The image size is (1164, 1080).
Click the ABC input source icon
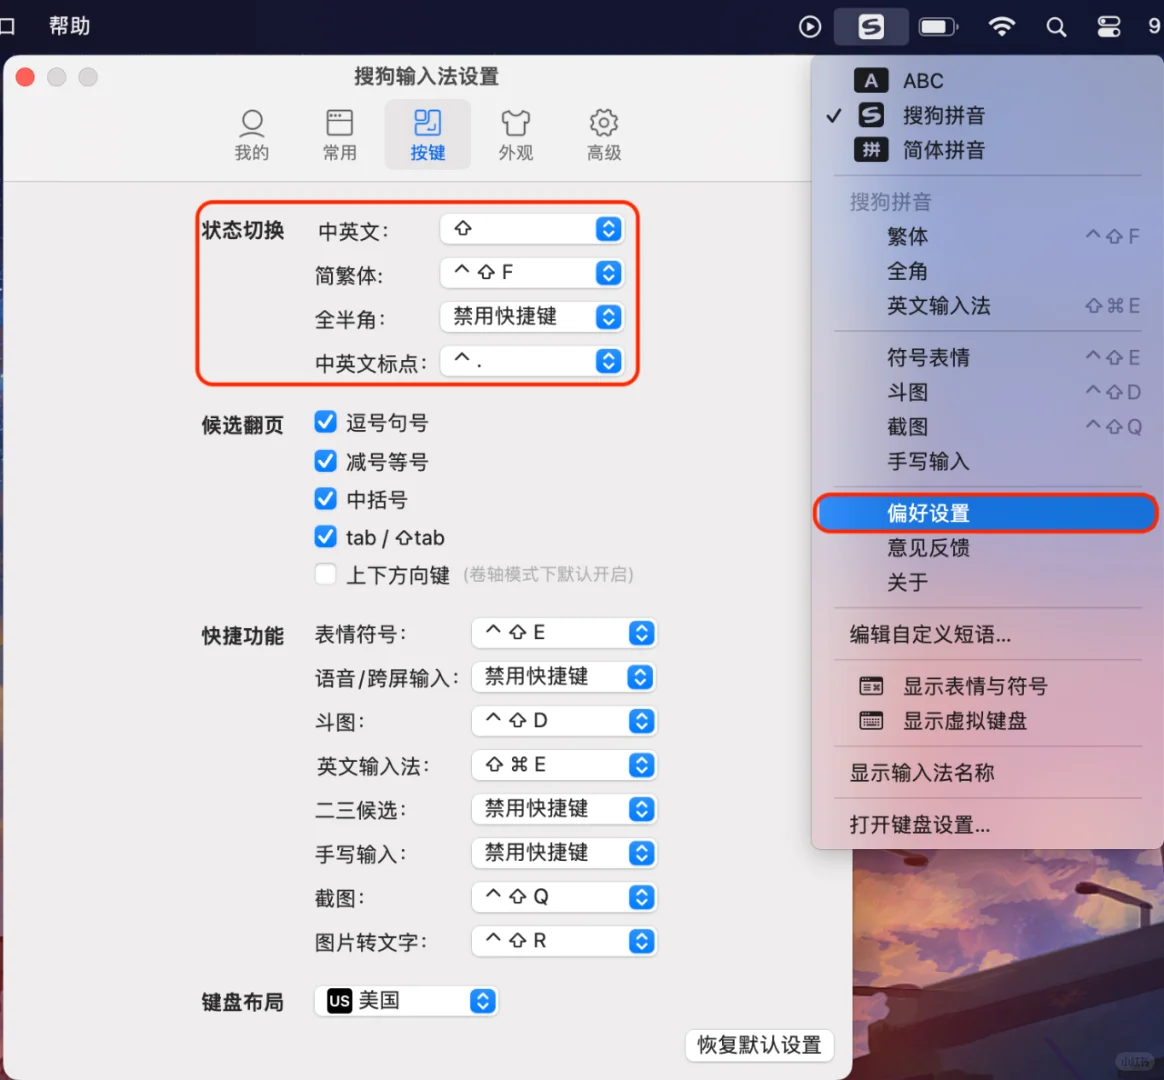872,80
